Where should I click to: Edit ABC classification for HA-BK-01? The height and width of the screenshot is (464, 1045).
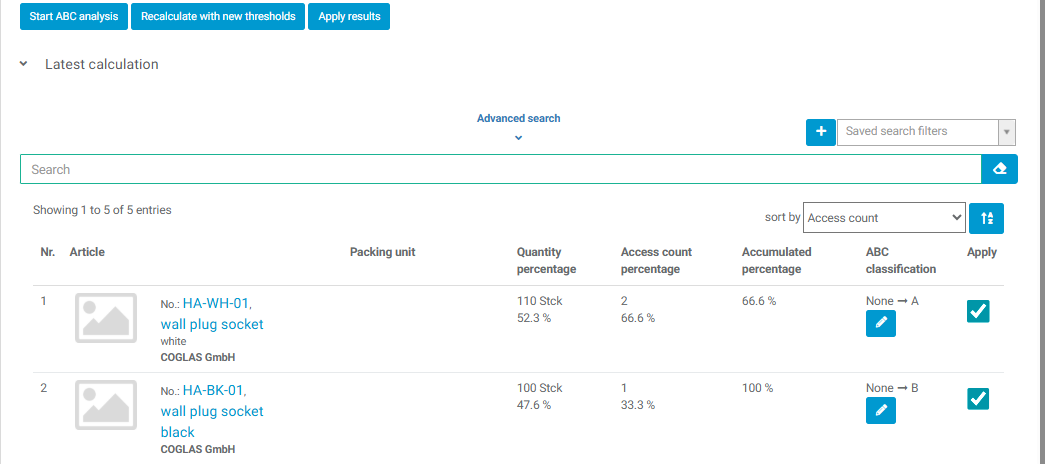(x=880, y=410)
